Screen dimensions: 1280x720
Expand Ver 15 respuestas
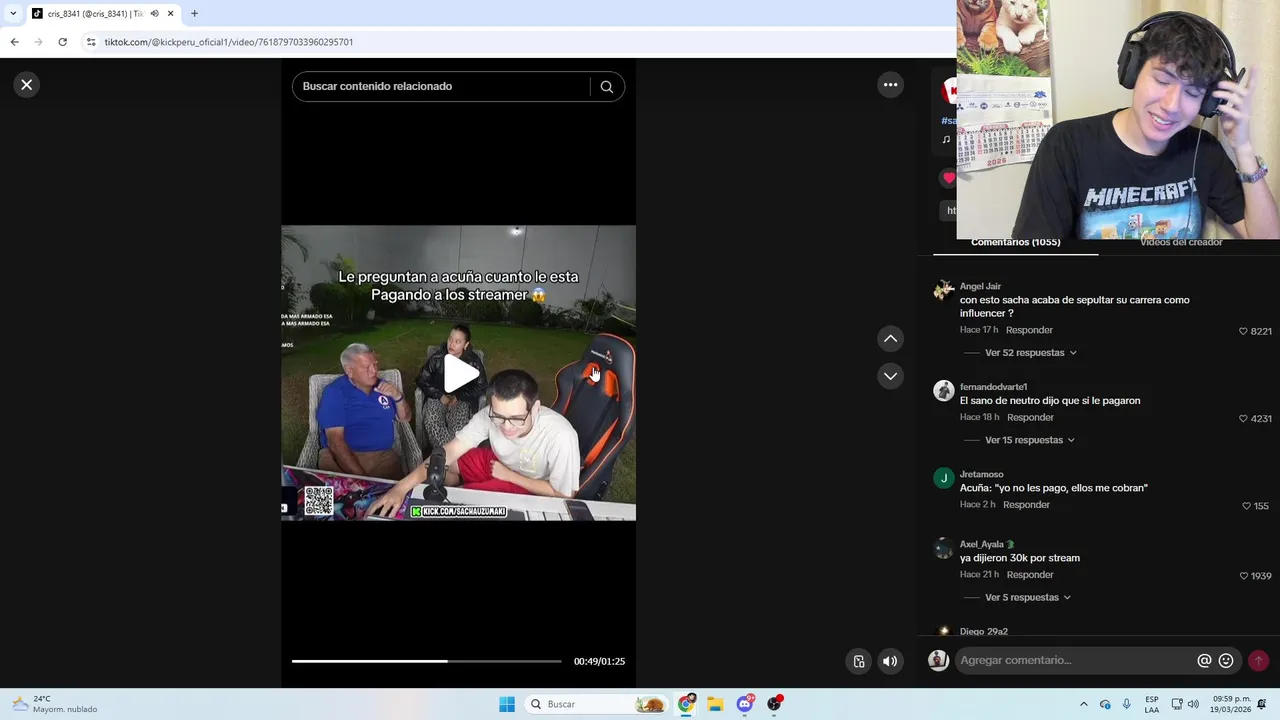pyautogui.click(x=1029, y=440)
